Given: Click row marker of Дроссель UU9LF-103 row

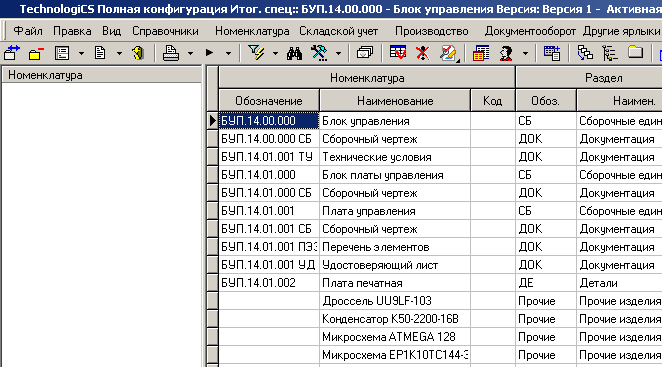Looking at the screenshot, I should (x=213, y=301).
